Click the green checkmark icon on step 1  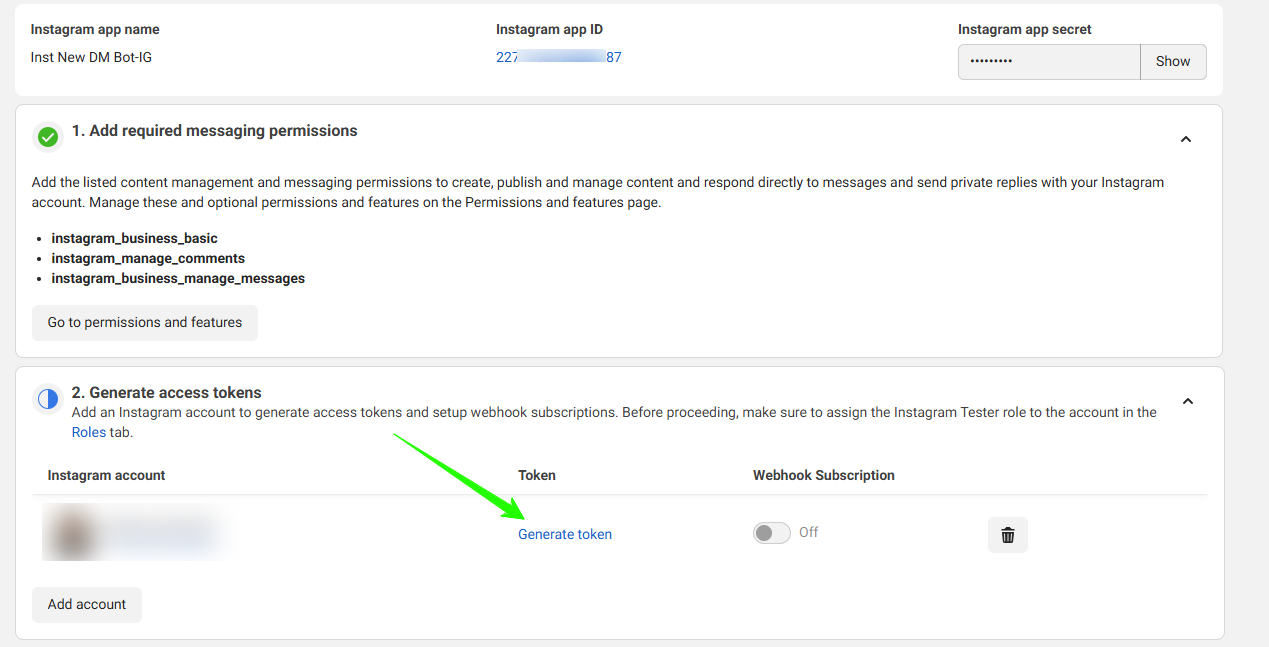tap(47, 137)
